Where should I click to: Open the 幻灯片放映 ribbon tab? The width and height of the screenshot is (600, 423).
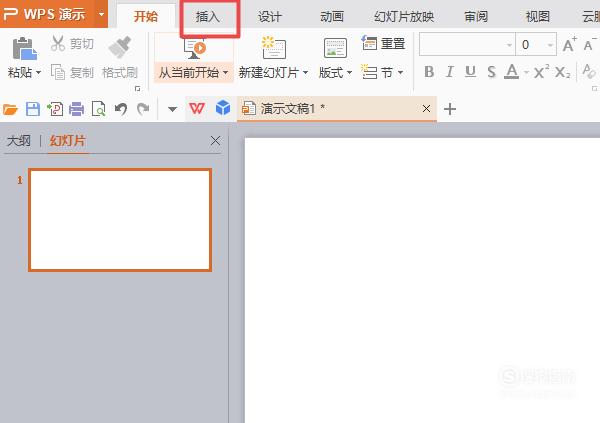click(404, 16)
